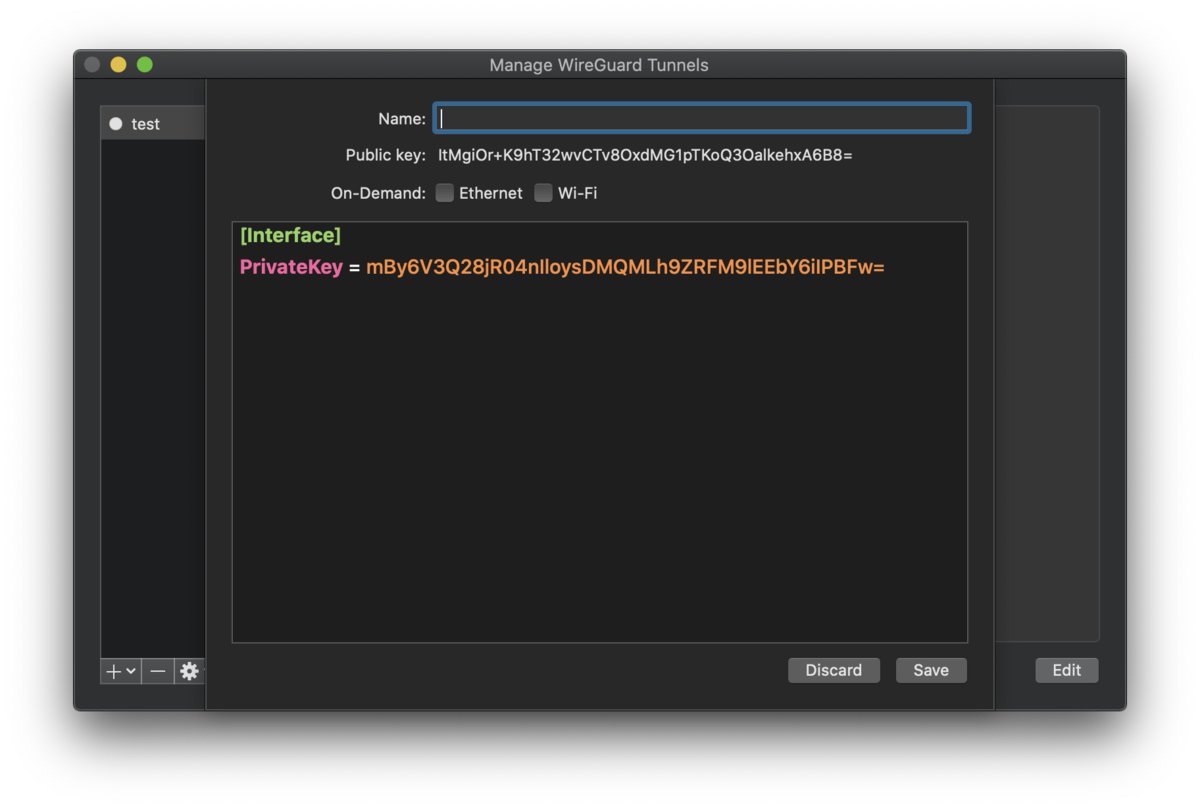Click the orange private key value
Screen dimensions: 1200x808
click(x=626, y=267)
